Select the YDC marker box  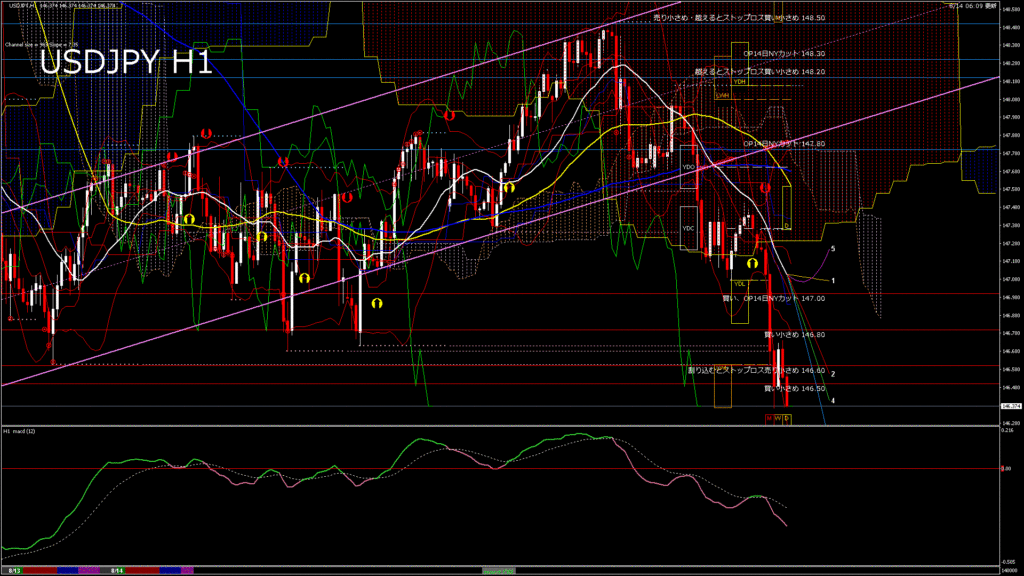click(688, 228)
